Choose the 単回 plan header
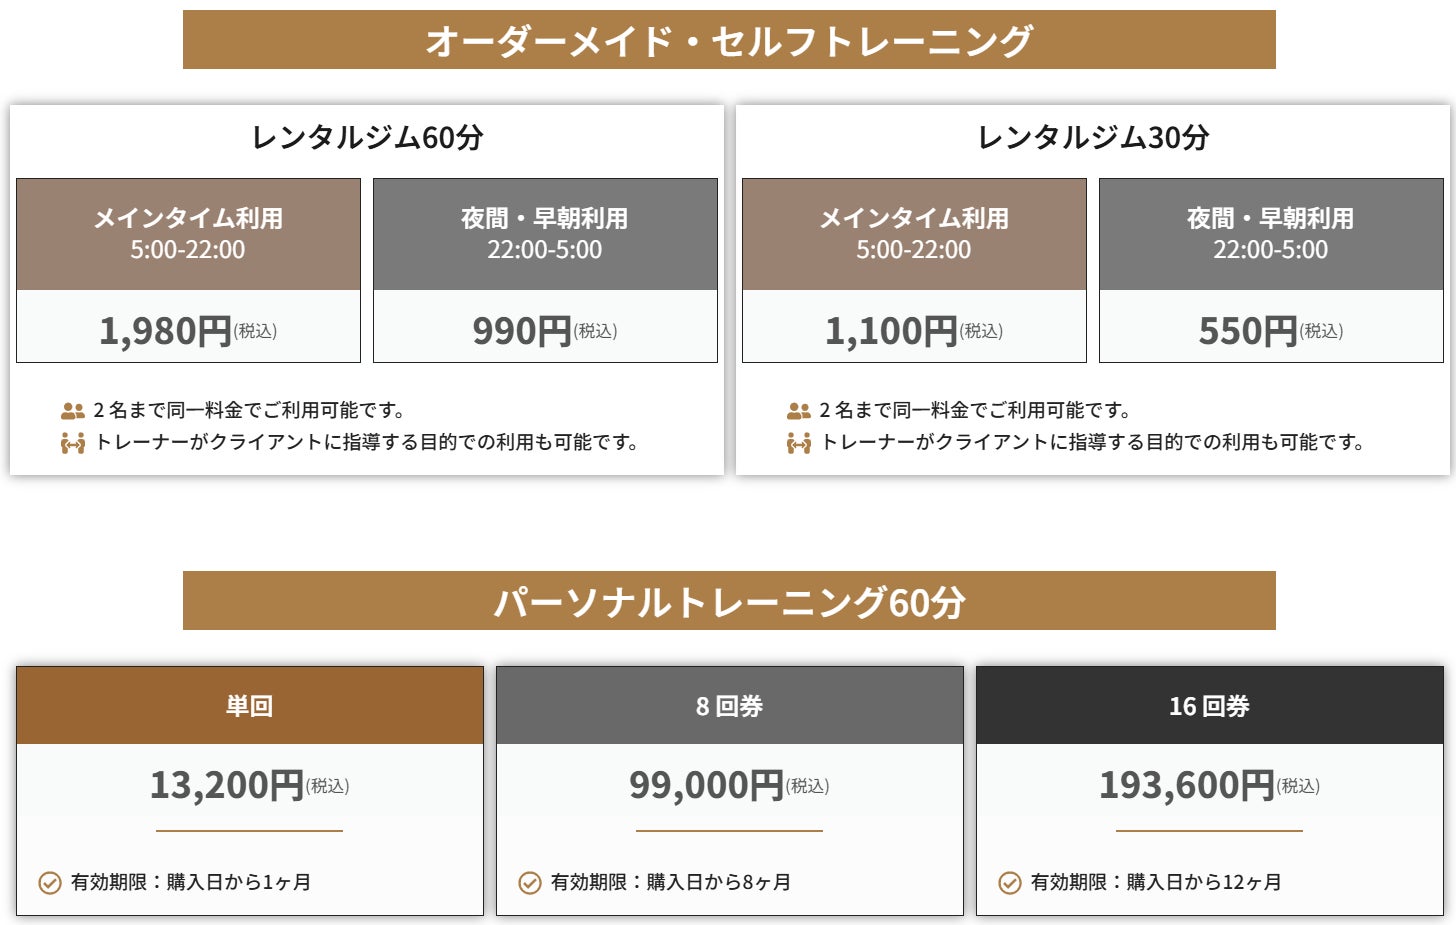The width and height of the screenshot is (1456, 925). point(249,706)
